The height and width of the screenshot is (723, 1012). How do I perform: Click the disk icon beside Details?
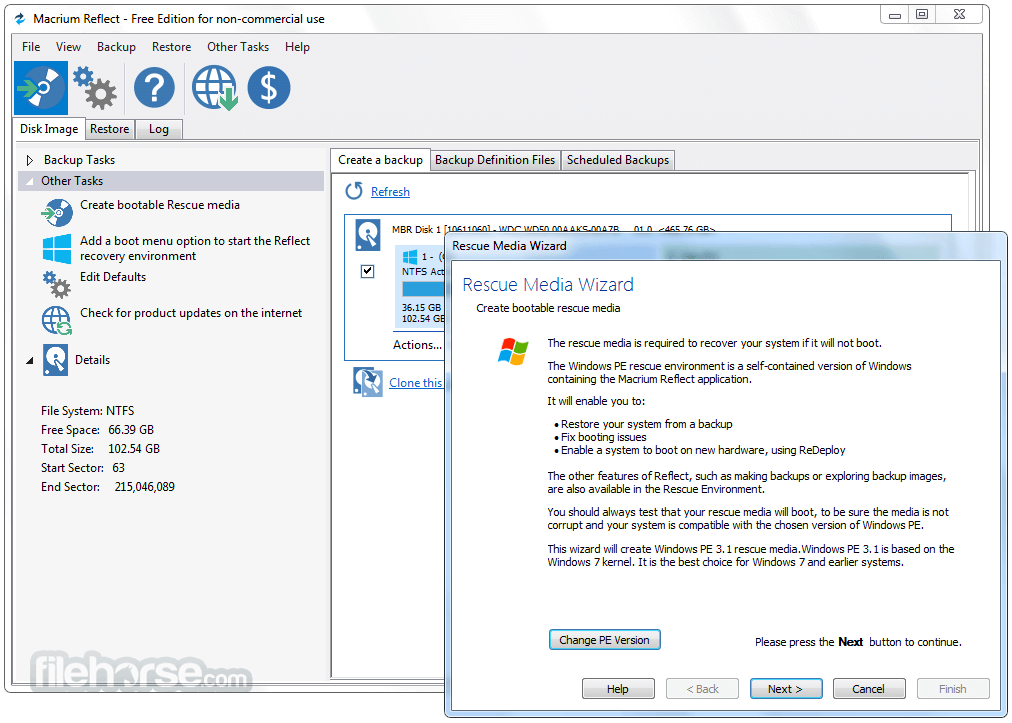56,360
